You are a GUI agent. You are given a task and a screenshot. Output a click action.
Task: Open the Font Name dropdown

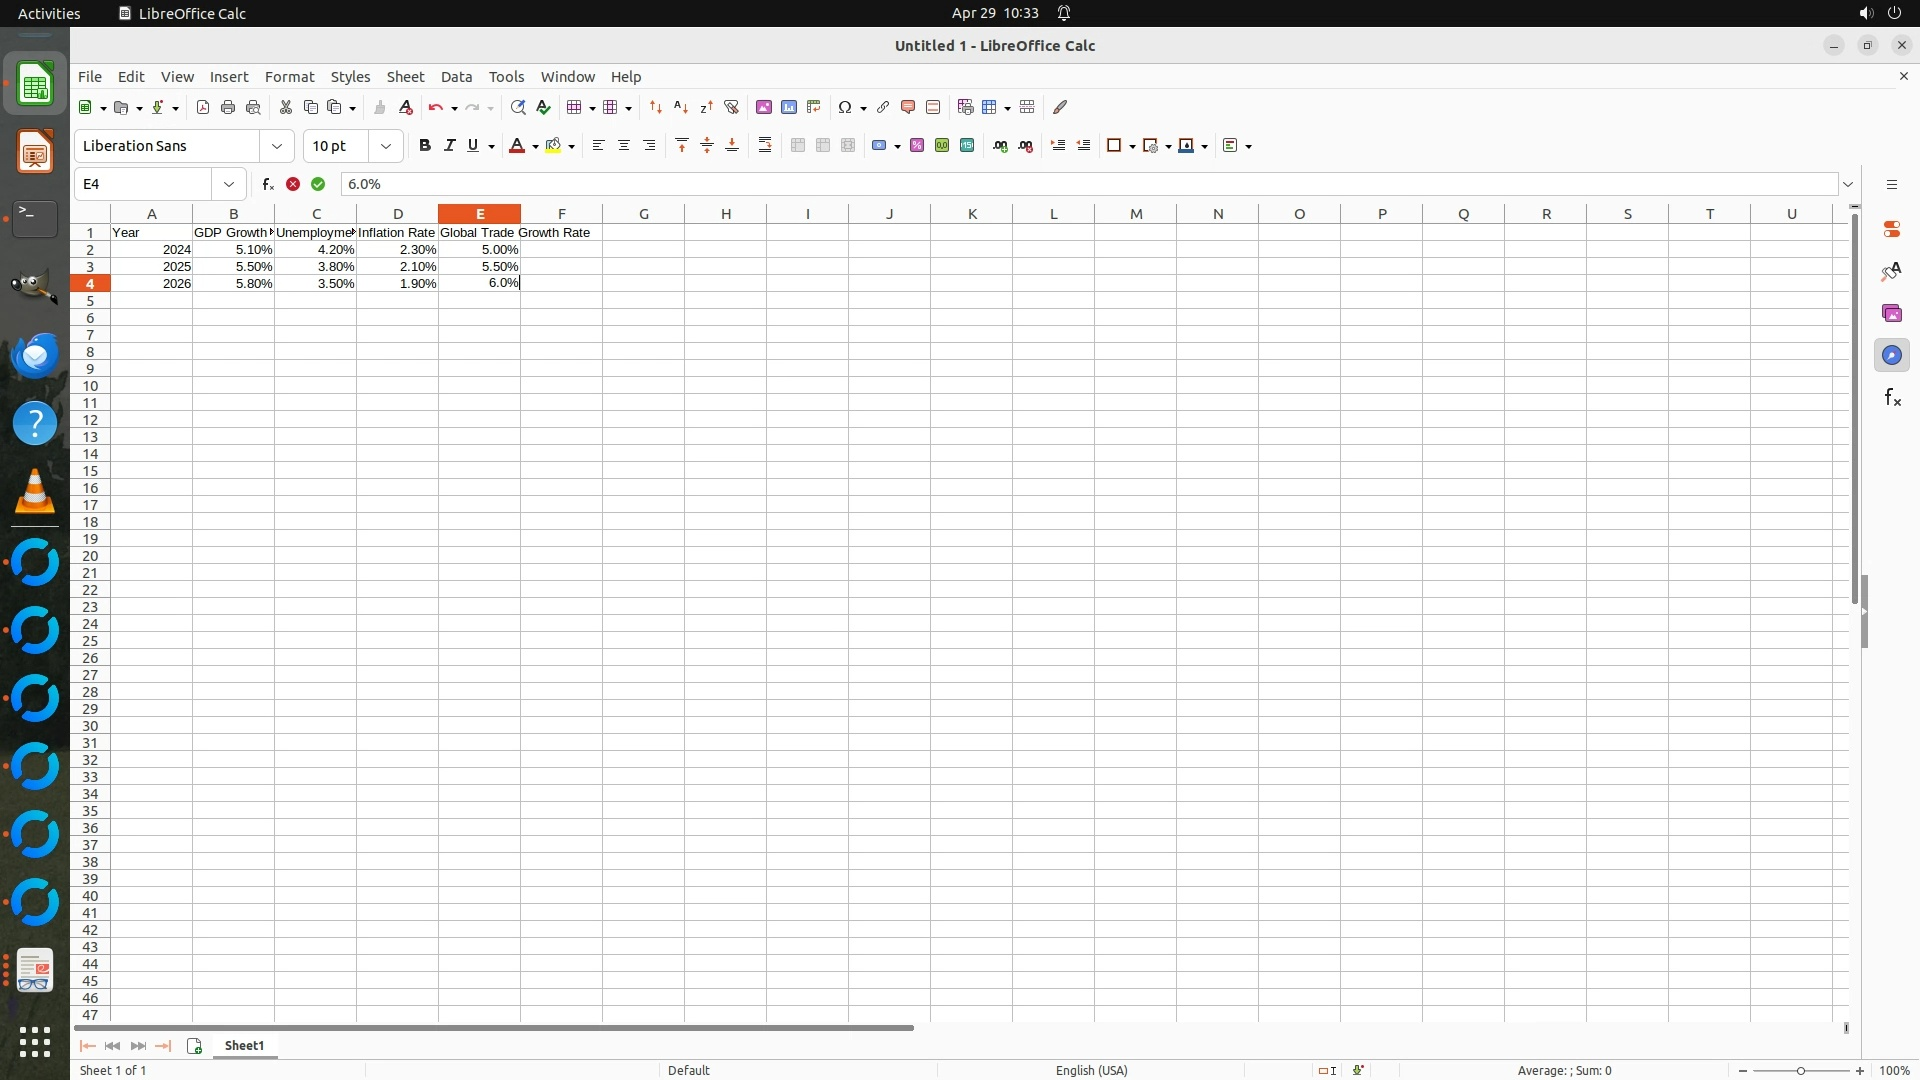coord(277,146)
